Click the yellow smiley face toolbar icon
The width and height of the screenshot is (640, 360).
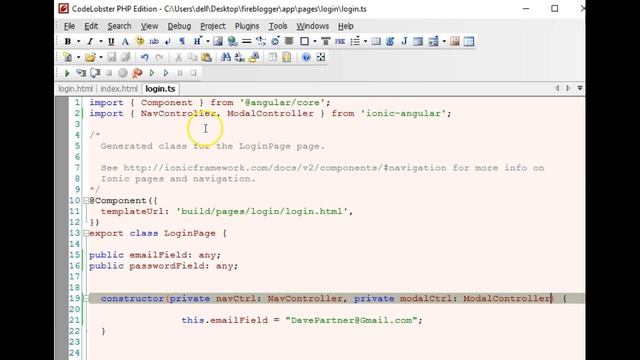tap(140, 41)
